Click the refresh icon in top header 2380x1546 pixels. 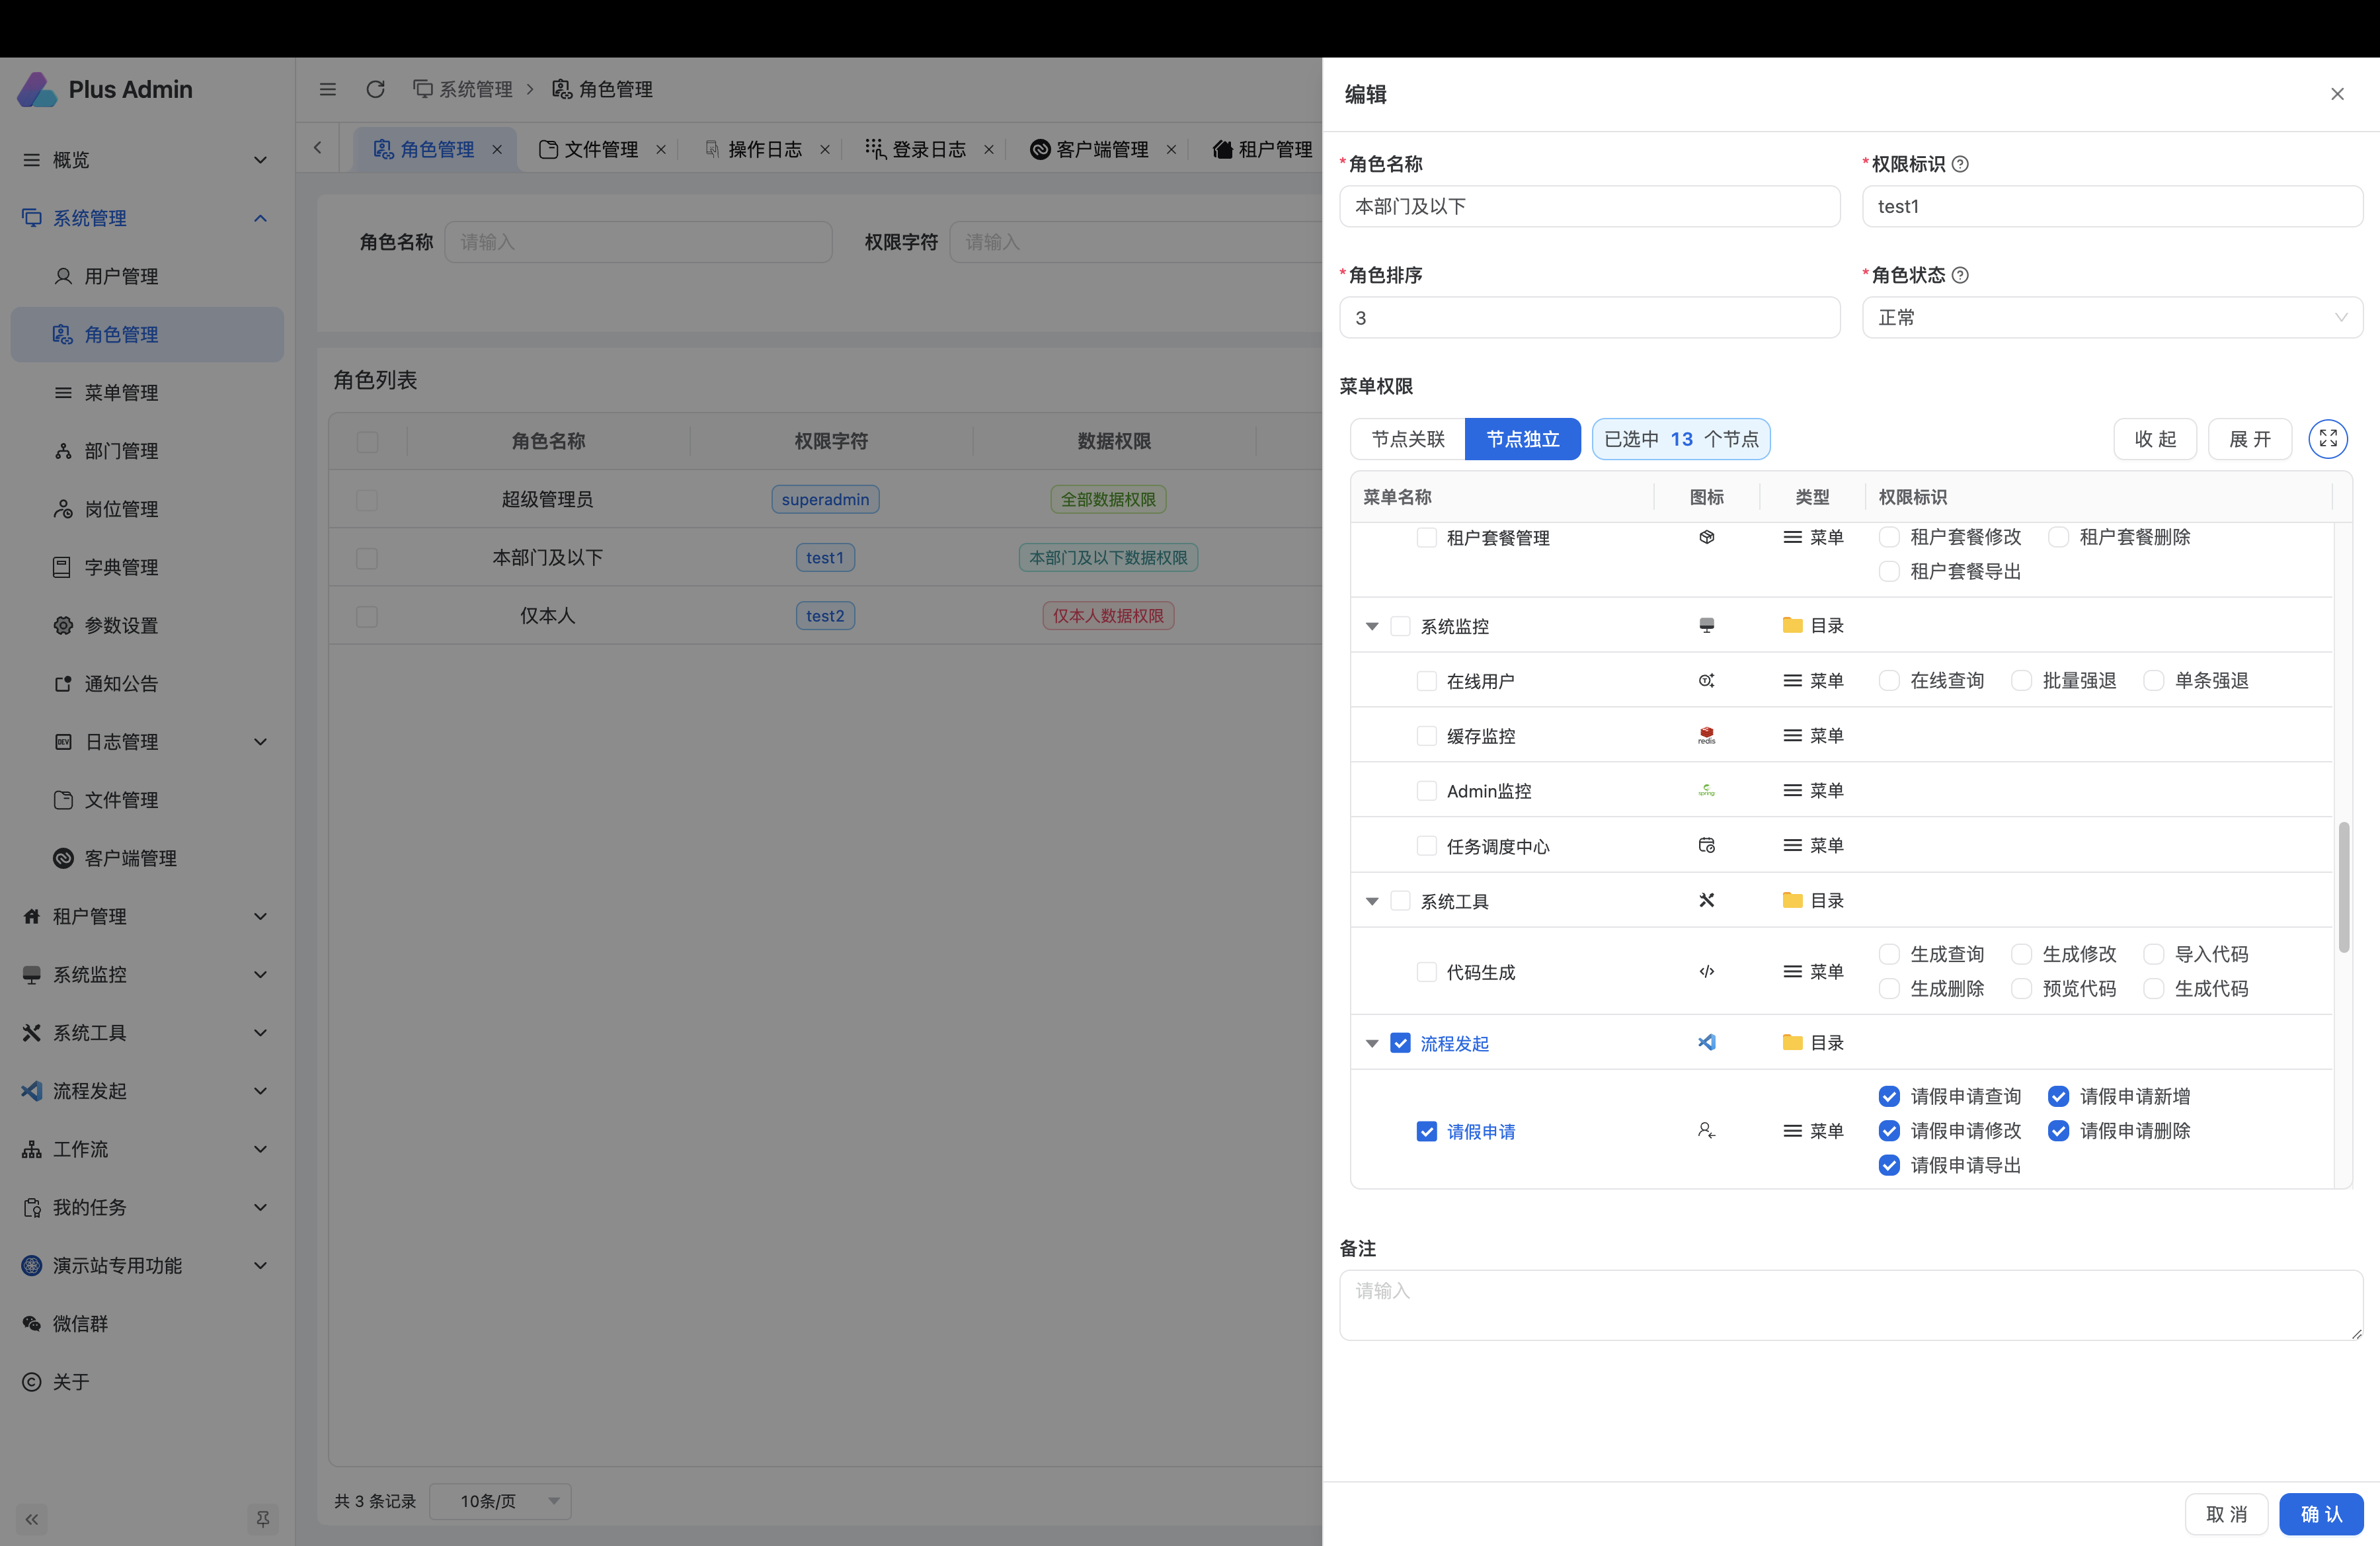pyautogui.click(x=375, y=89)
